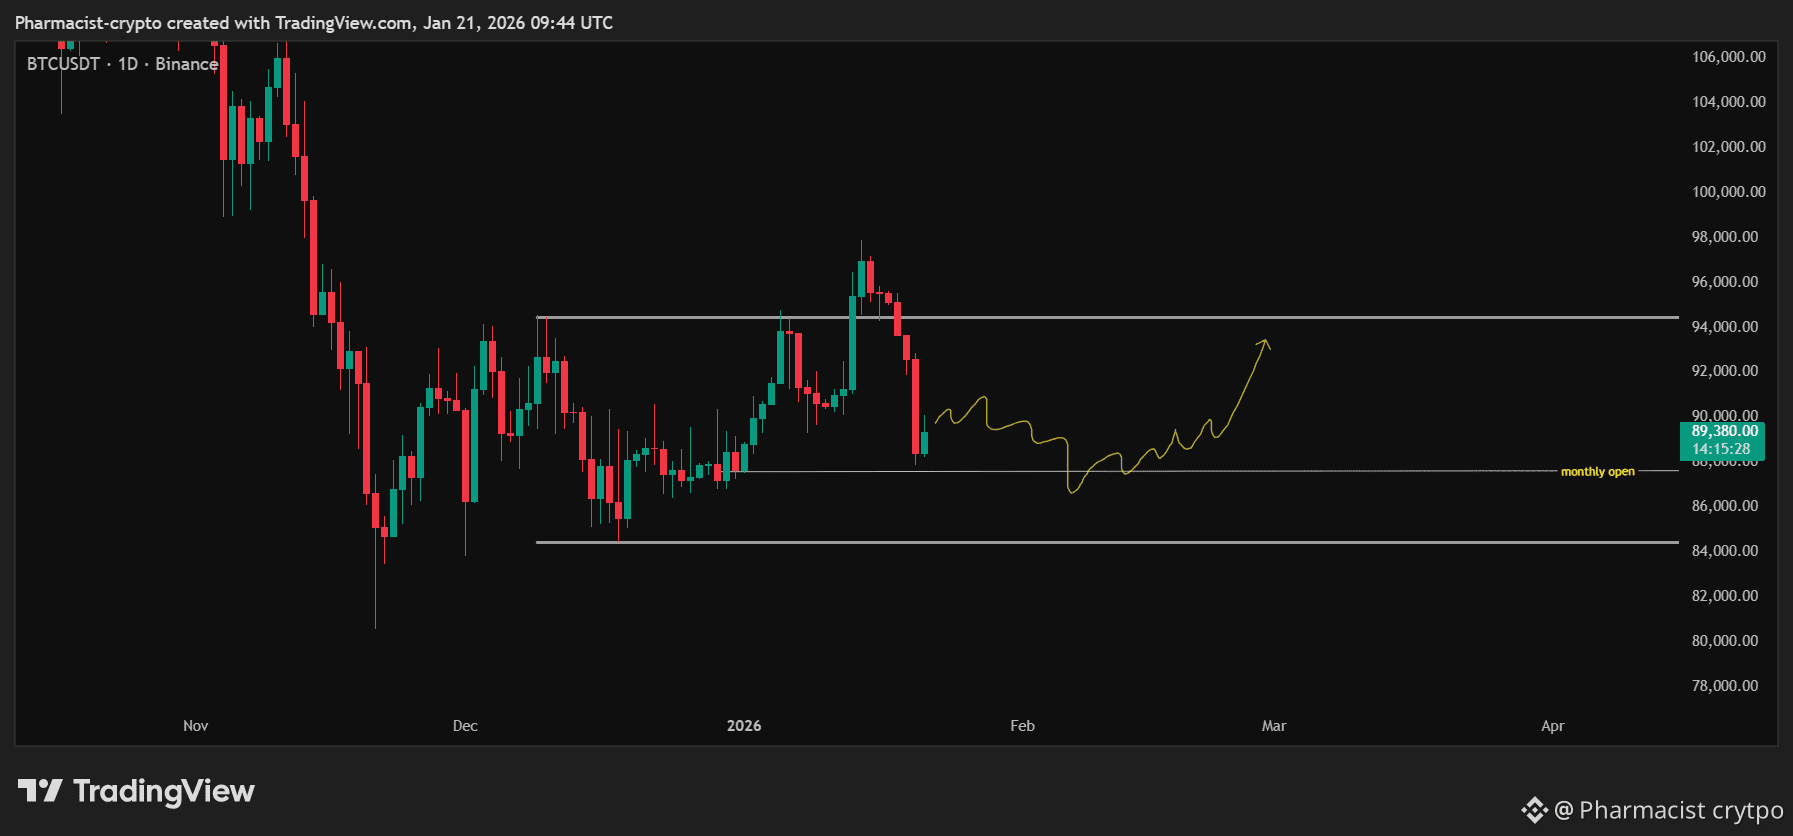Click the 2026 label on the time axis
The image size is (1793, 836).
(744, 726)
